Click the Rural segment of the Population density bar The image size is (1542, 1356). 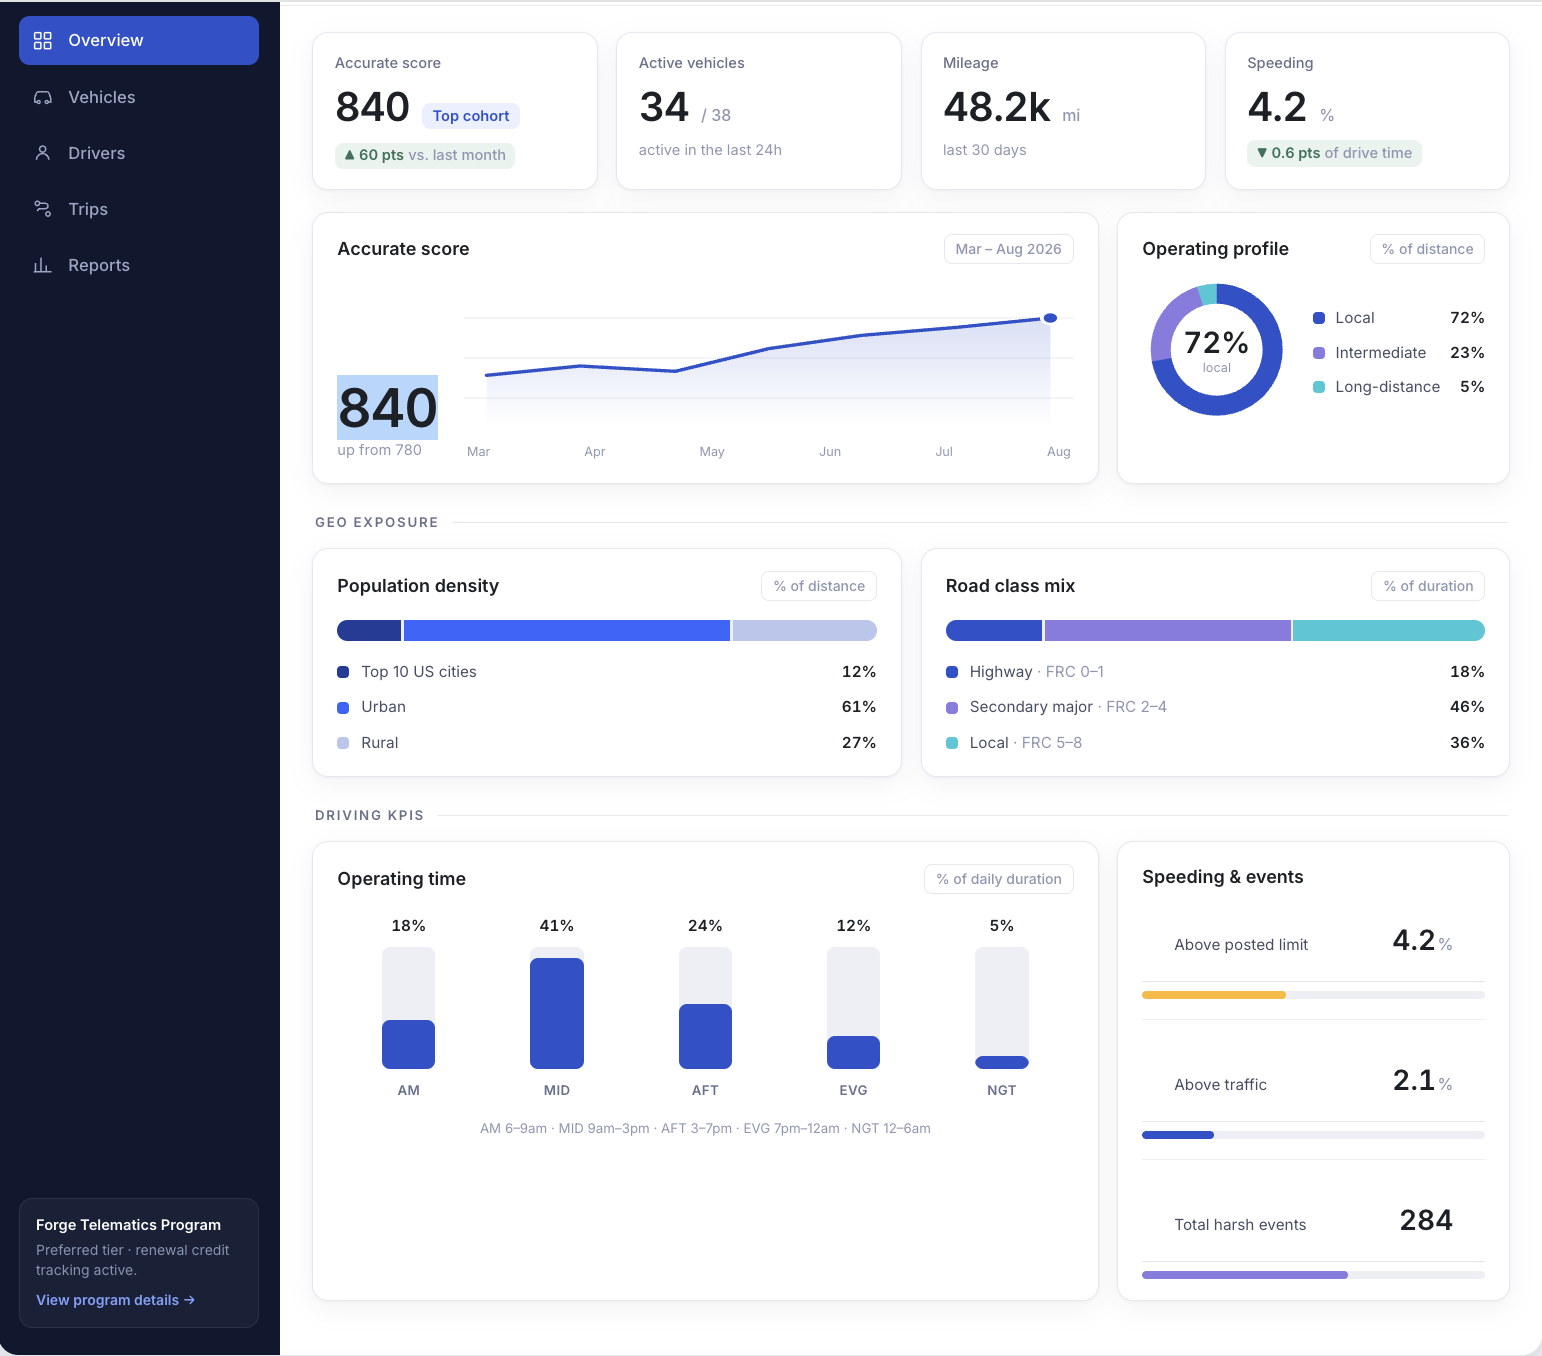click(805, 630)
